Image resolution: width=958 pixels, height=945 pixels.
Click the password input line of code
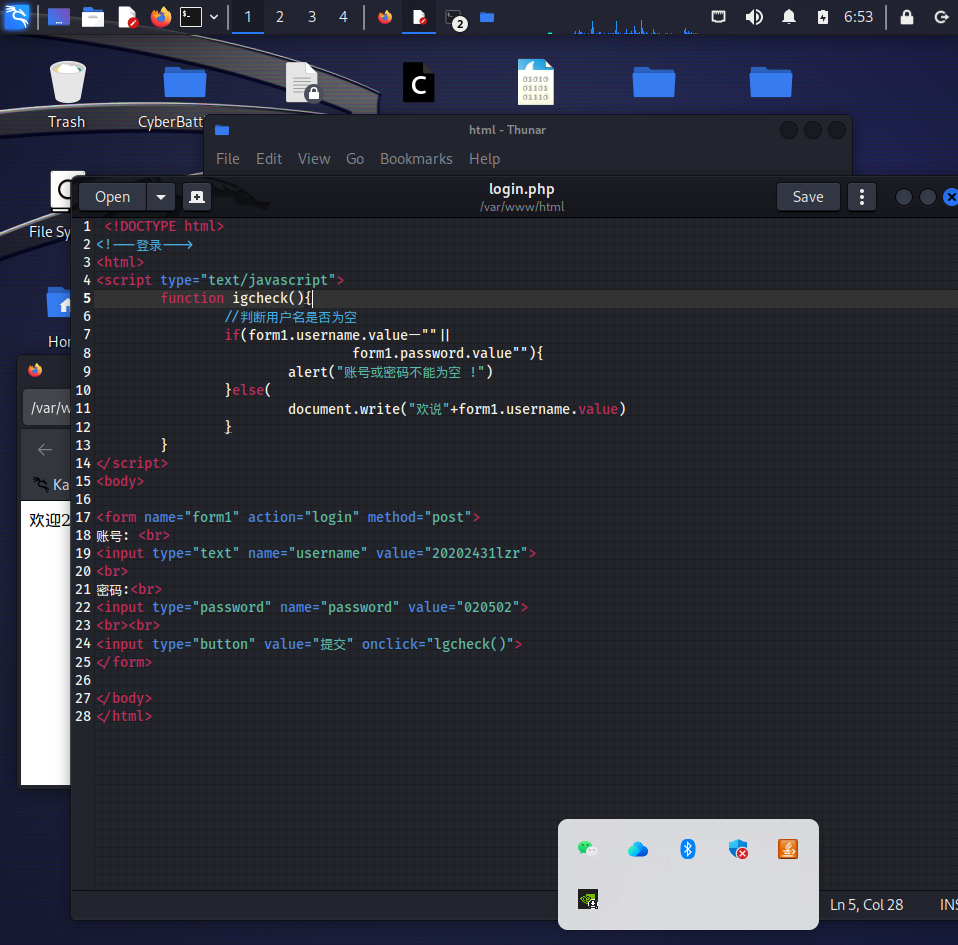(312, 607)
